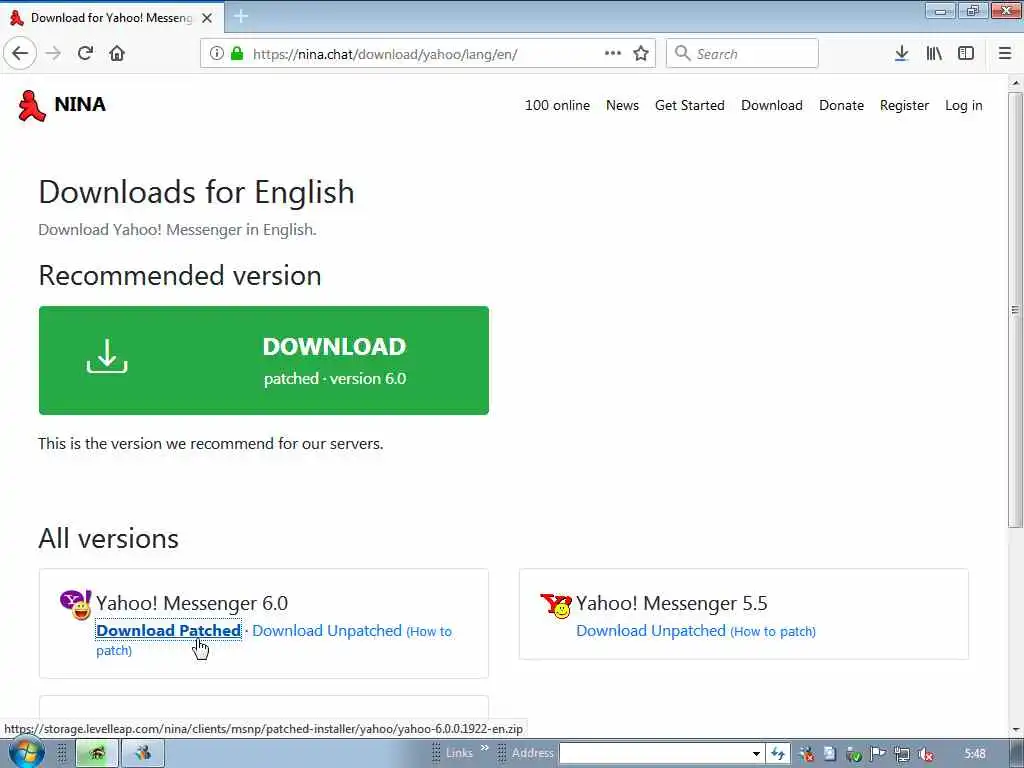Open the first pinned taskbar program icon
The width and height of the screenshot is (1024, 768).
[x=97, y=754]
